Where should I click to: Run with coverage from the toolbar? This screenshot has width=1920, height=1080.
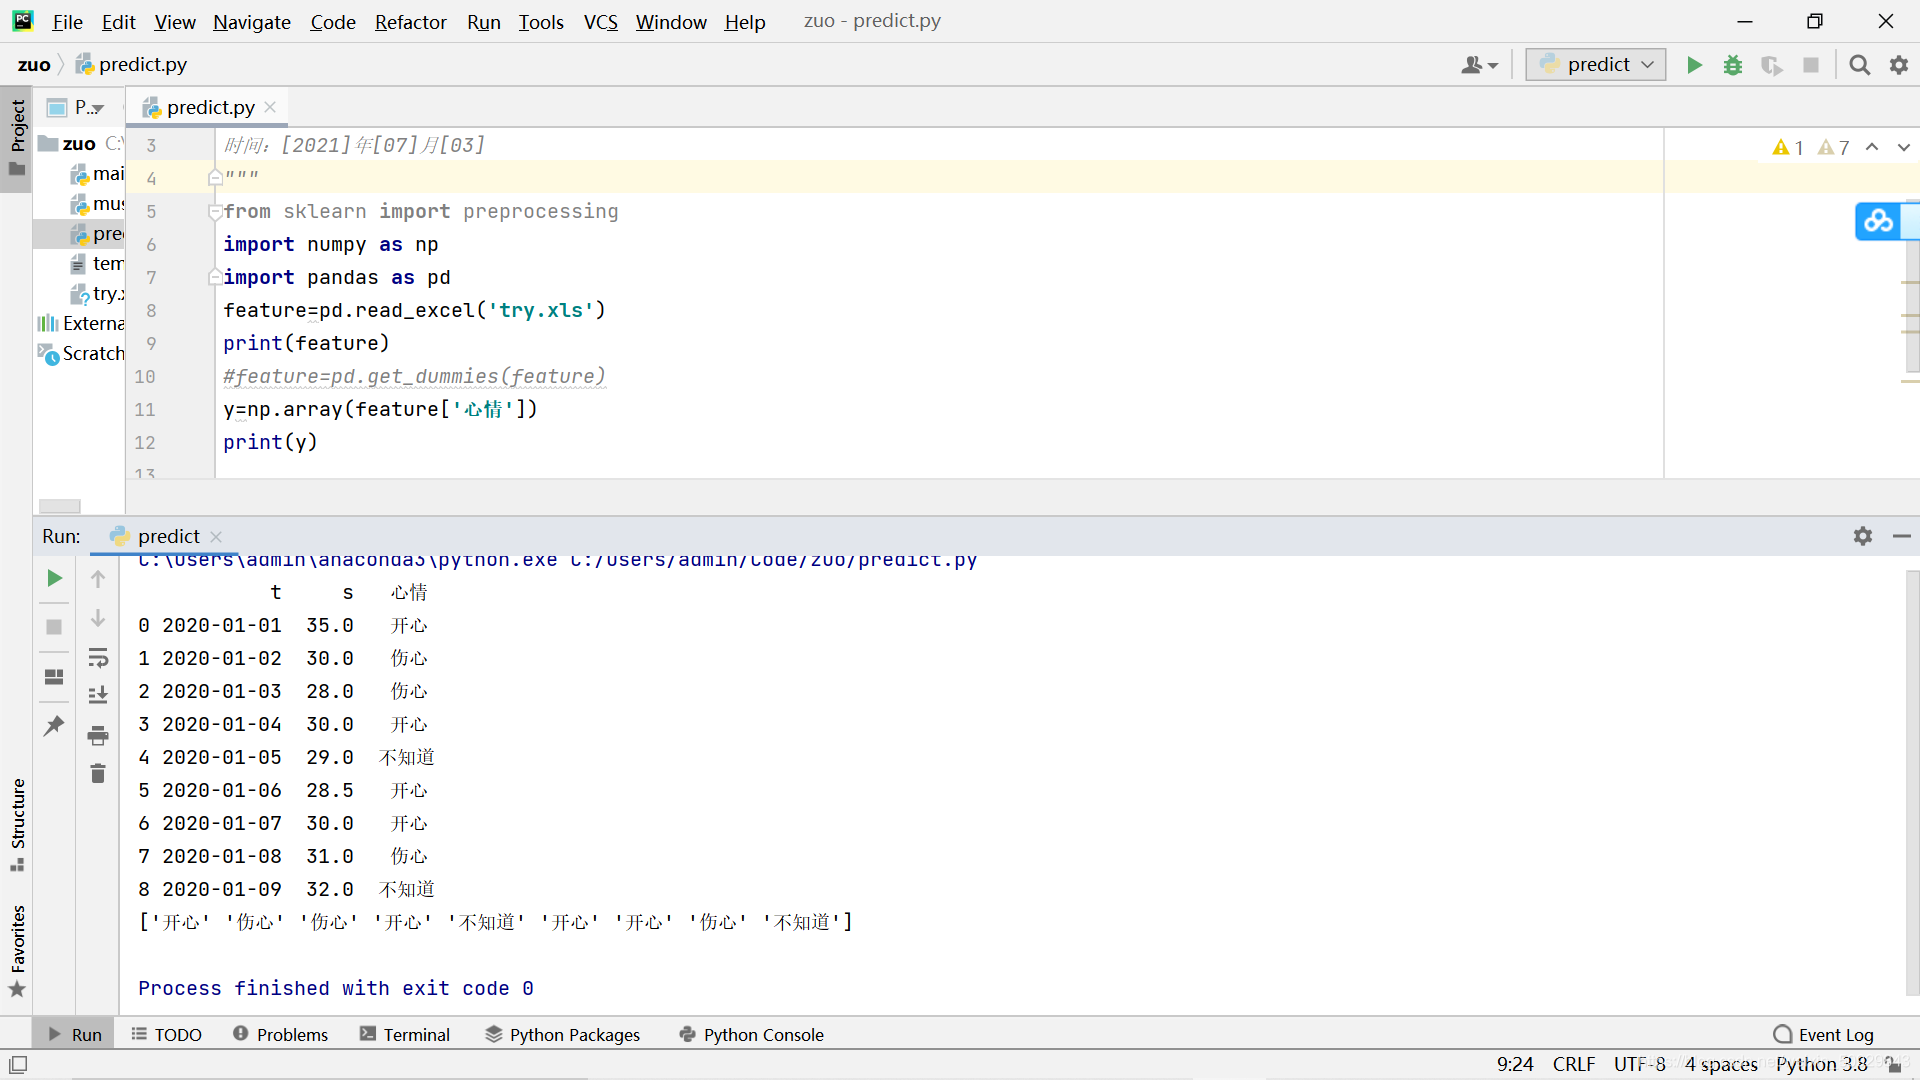coord(1771,65)
